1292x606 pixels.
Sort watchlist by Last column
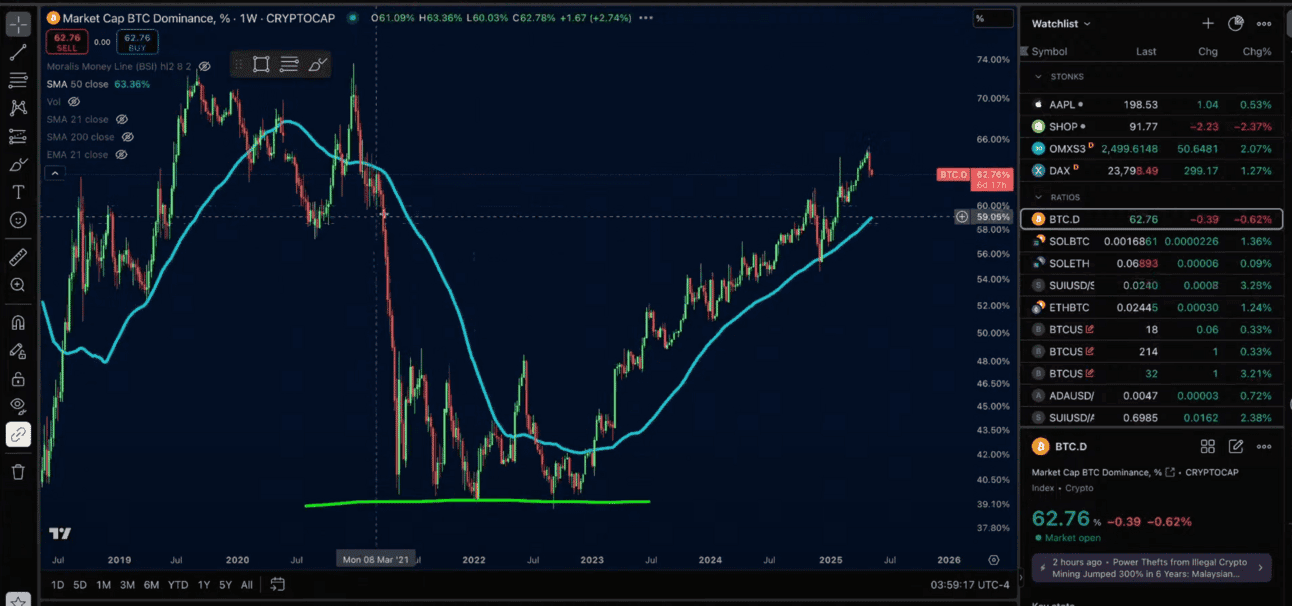pyautogui.click(x=1146, y=51)
